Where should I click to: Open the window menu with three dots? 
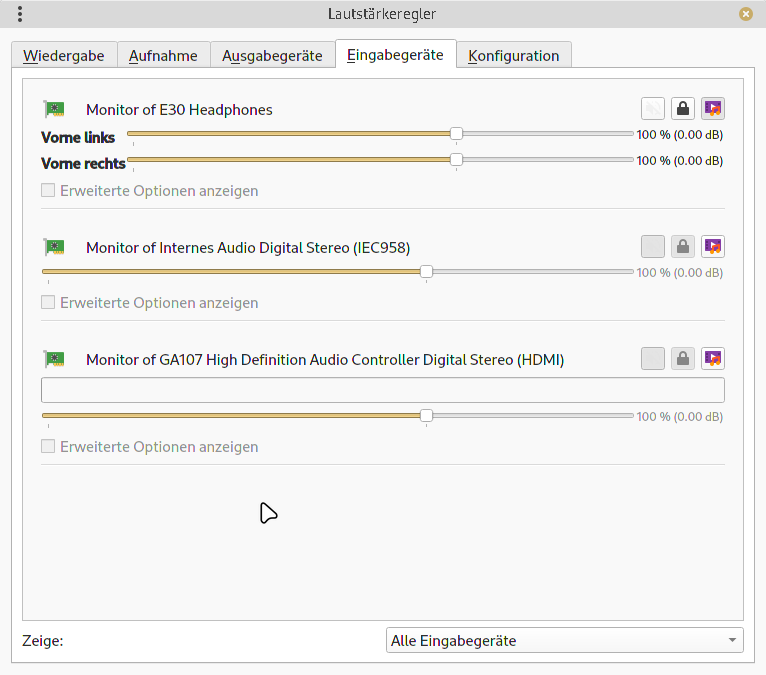click(x=20, y=14)
